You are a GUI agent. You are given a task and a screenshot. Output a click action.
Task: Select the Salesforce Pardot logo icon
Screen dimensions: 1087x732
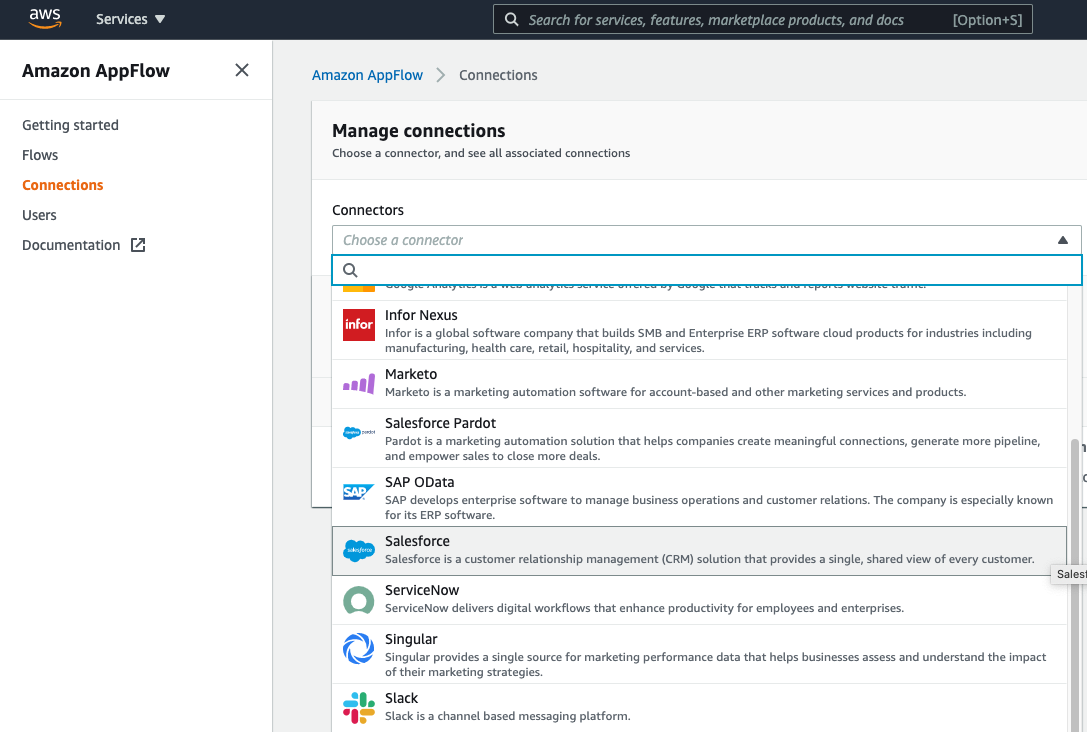359,433
